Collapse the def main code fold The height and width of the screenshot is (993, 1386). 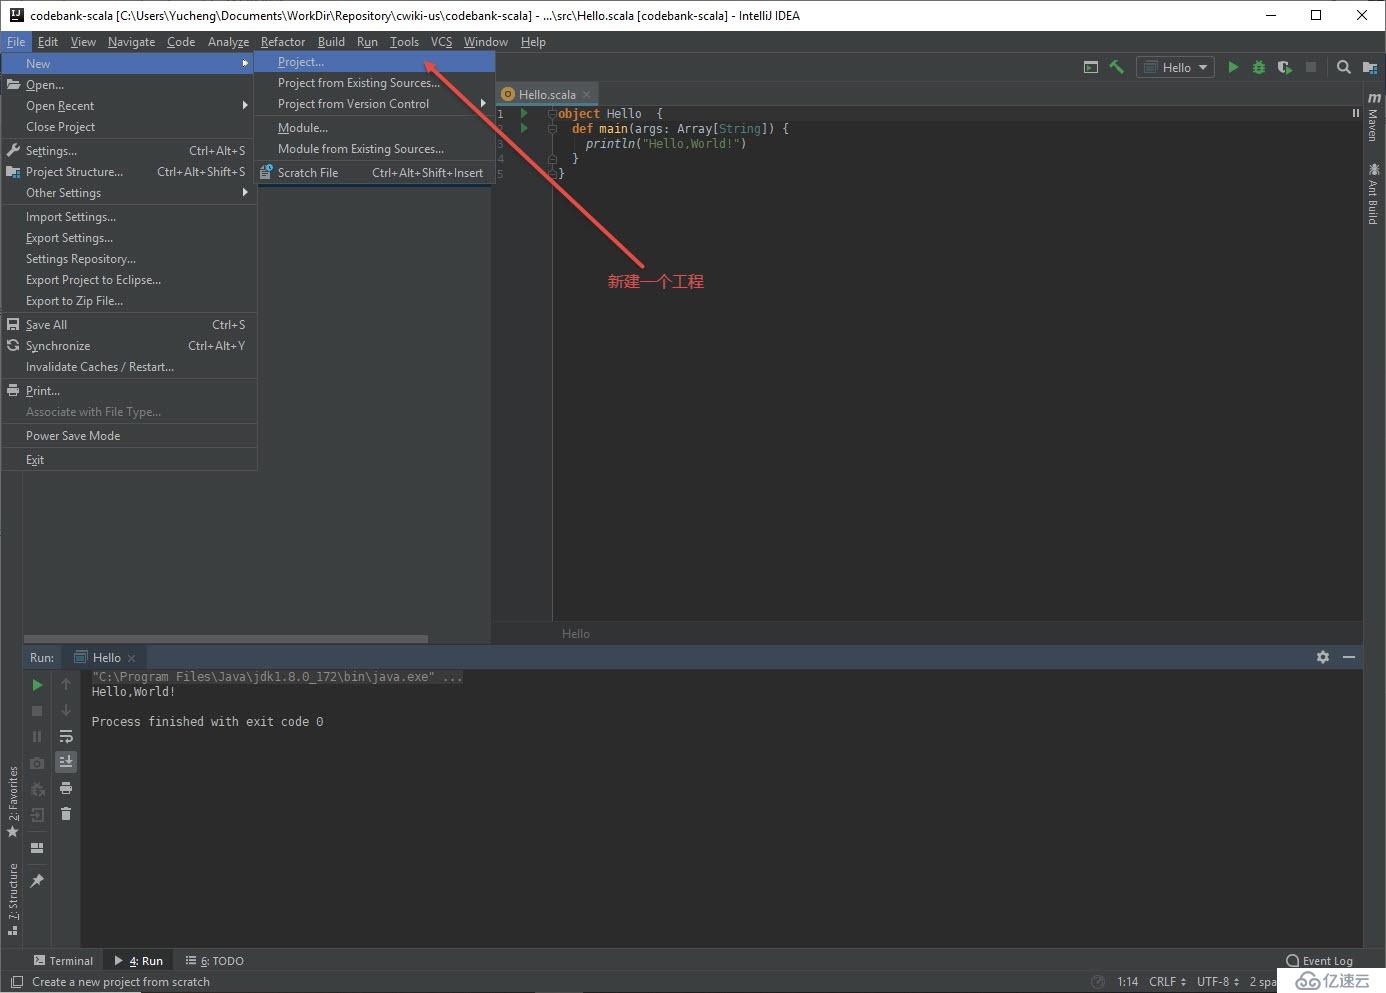pos(551,129)
